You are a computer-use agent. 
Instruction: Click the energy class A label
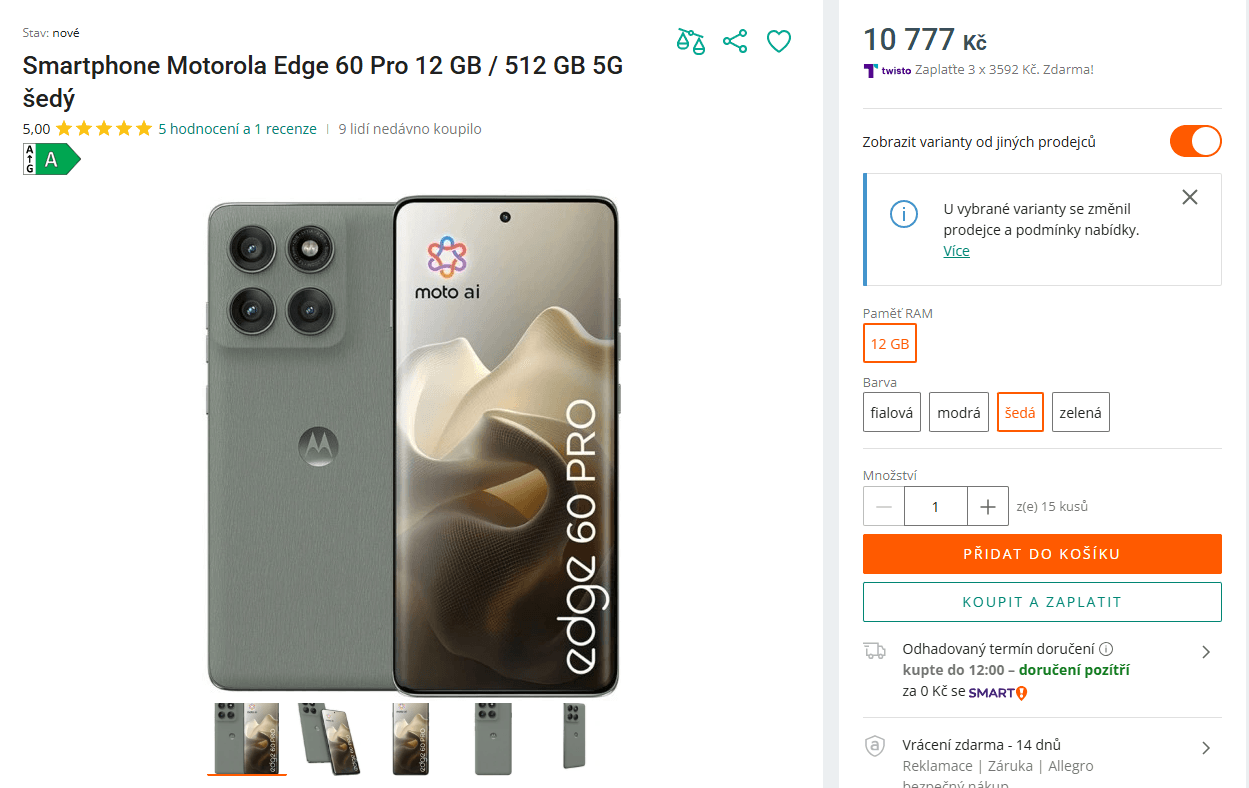tap(51, 159)
